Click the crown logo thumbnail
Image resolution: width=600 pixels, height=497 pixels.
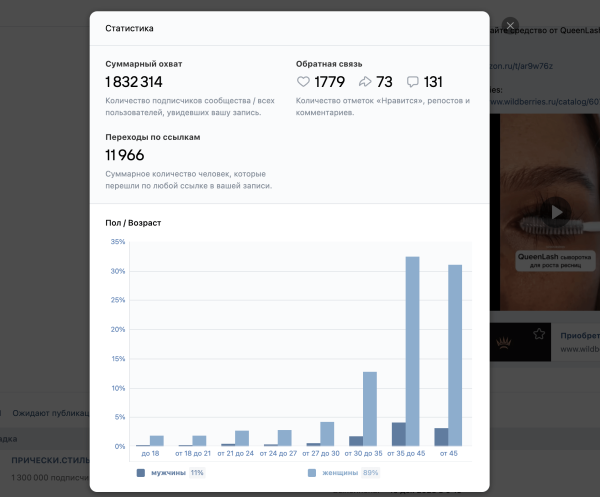[x=502, y=341]
